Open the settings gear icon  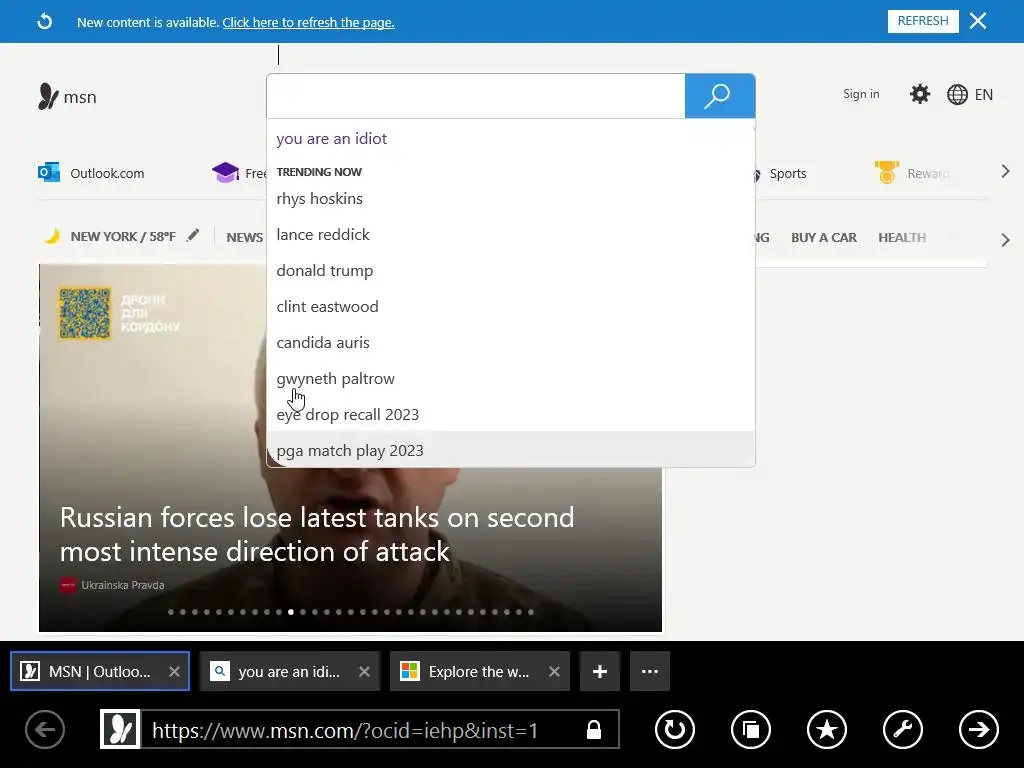920,94
